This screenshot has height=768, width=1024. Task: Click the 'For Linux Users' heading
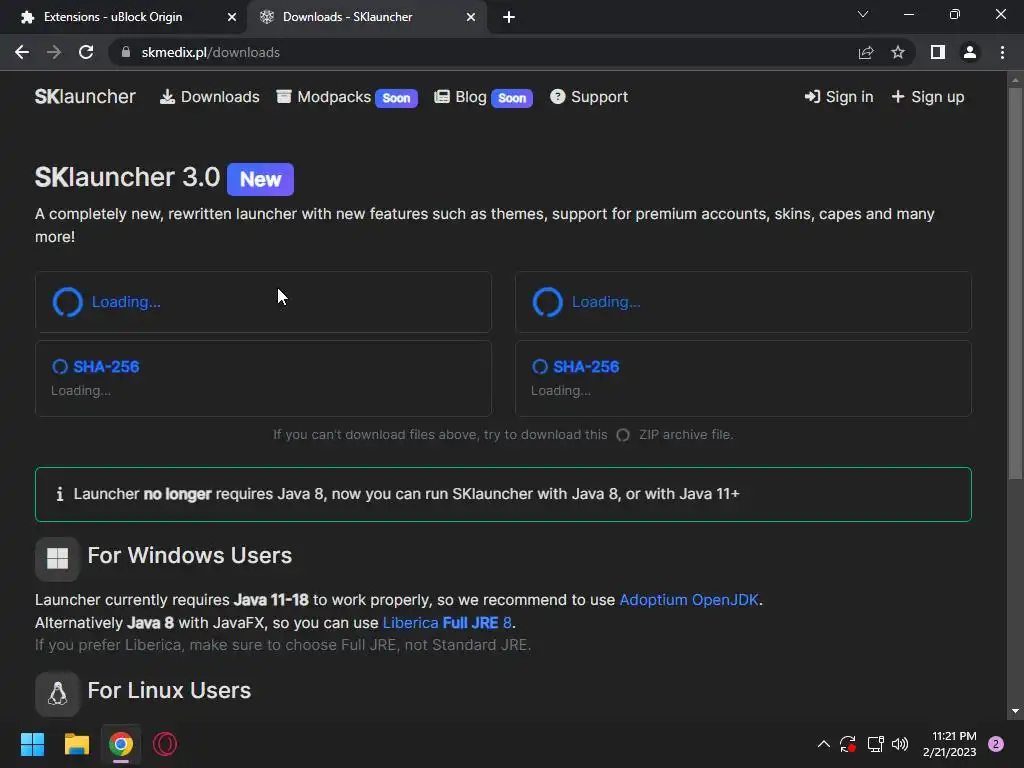pyautogui.click(x=169, y=690)
